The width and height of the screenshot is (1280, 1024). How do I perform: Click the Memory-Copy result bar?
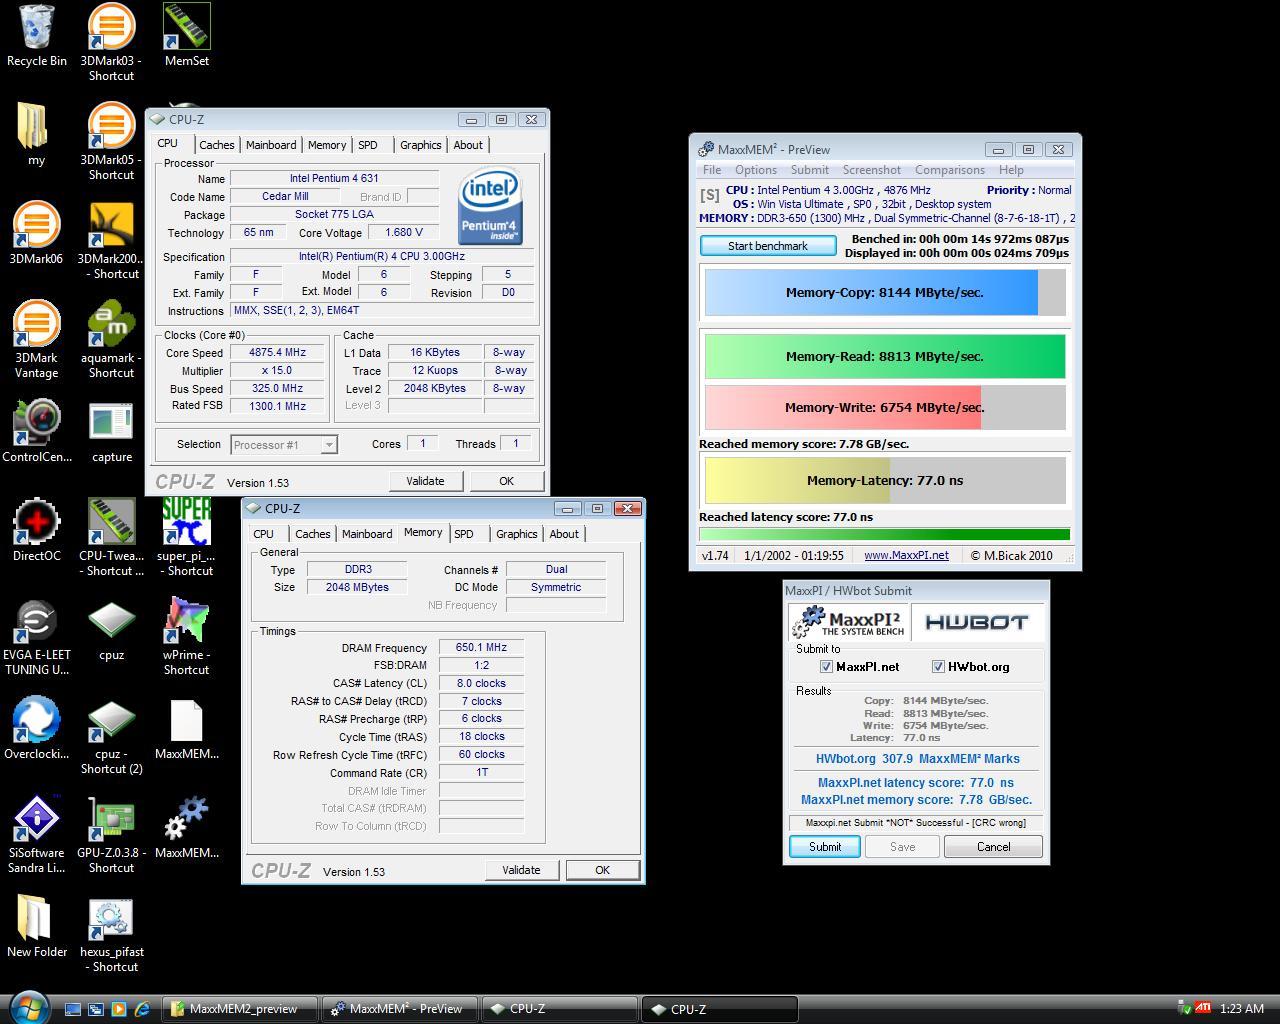click(885, 293)
